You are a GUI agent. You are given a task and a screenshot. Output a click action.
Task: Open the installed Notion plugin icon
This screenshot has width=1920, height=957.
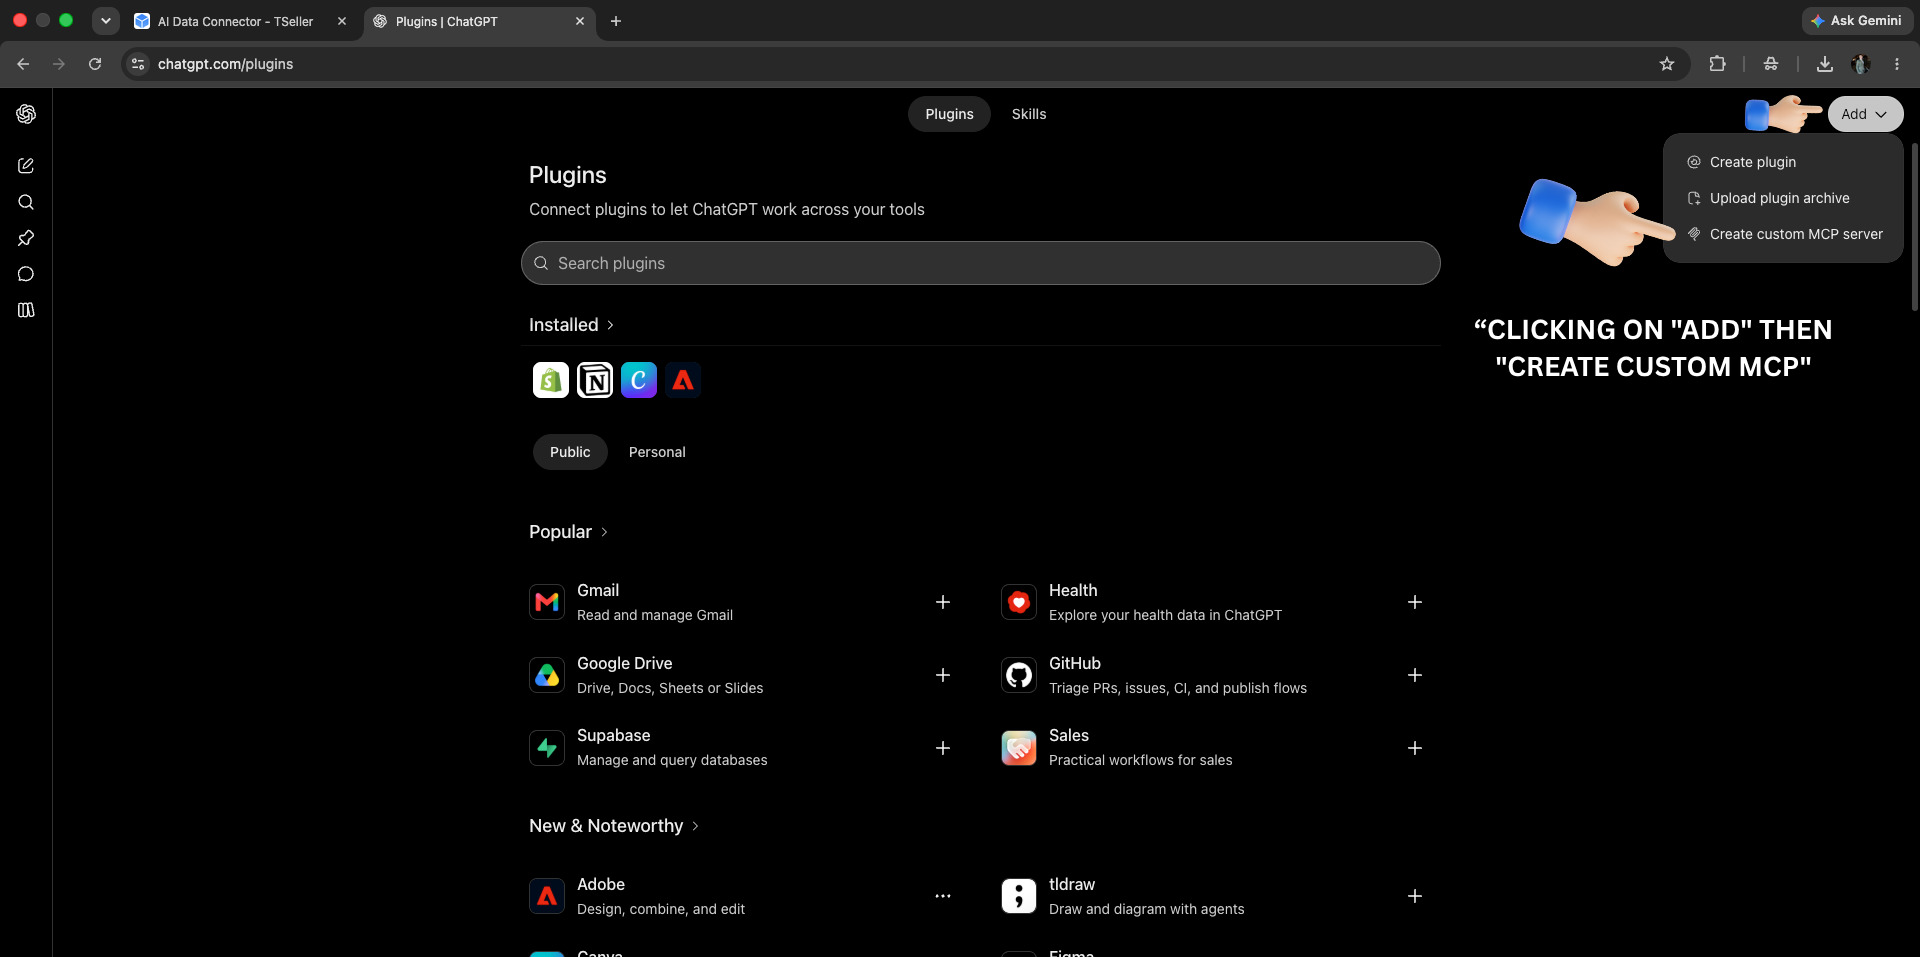[x=595, y=380]
